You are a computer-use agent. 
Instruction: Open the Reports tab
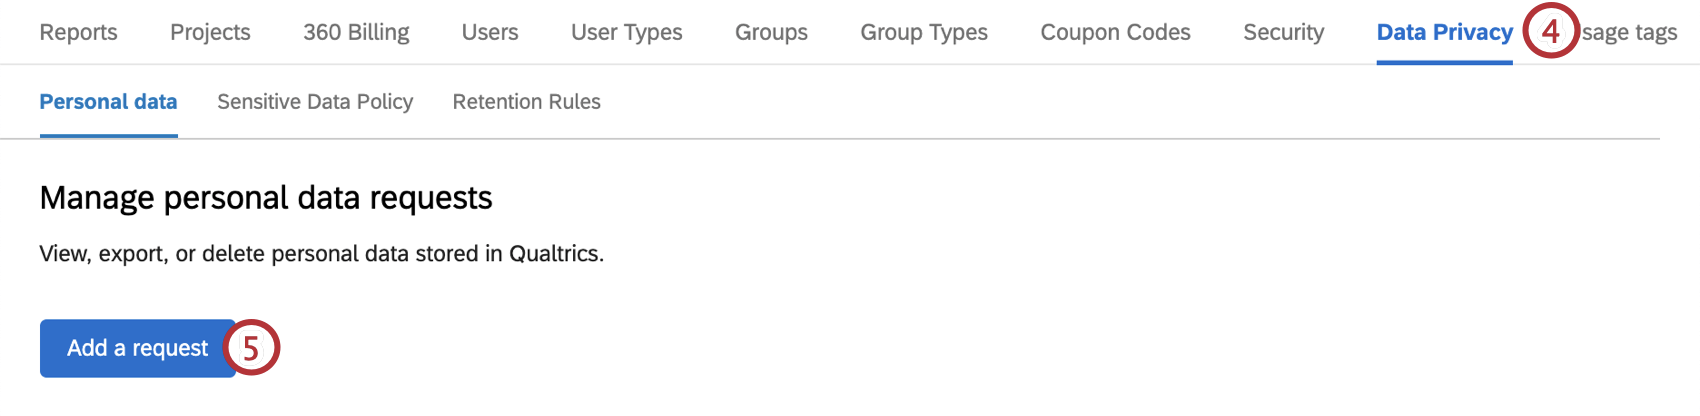[x=78, y=32]
